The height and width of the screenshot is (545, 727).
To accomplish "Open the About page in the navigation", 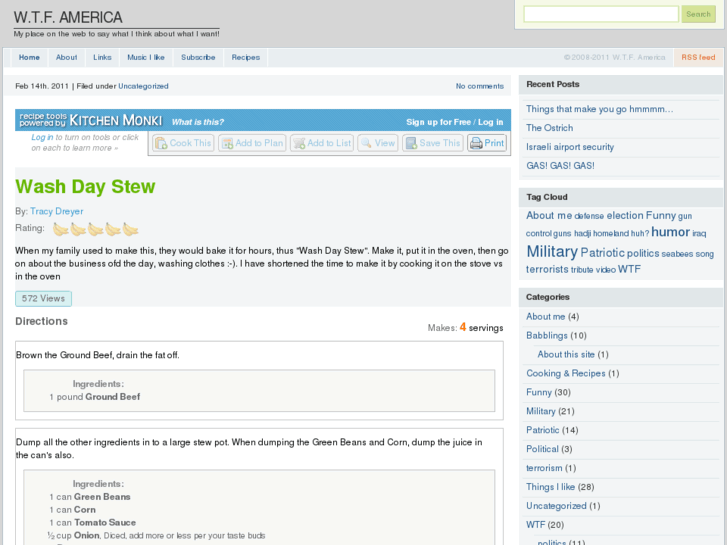I will pos(66,58).
